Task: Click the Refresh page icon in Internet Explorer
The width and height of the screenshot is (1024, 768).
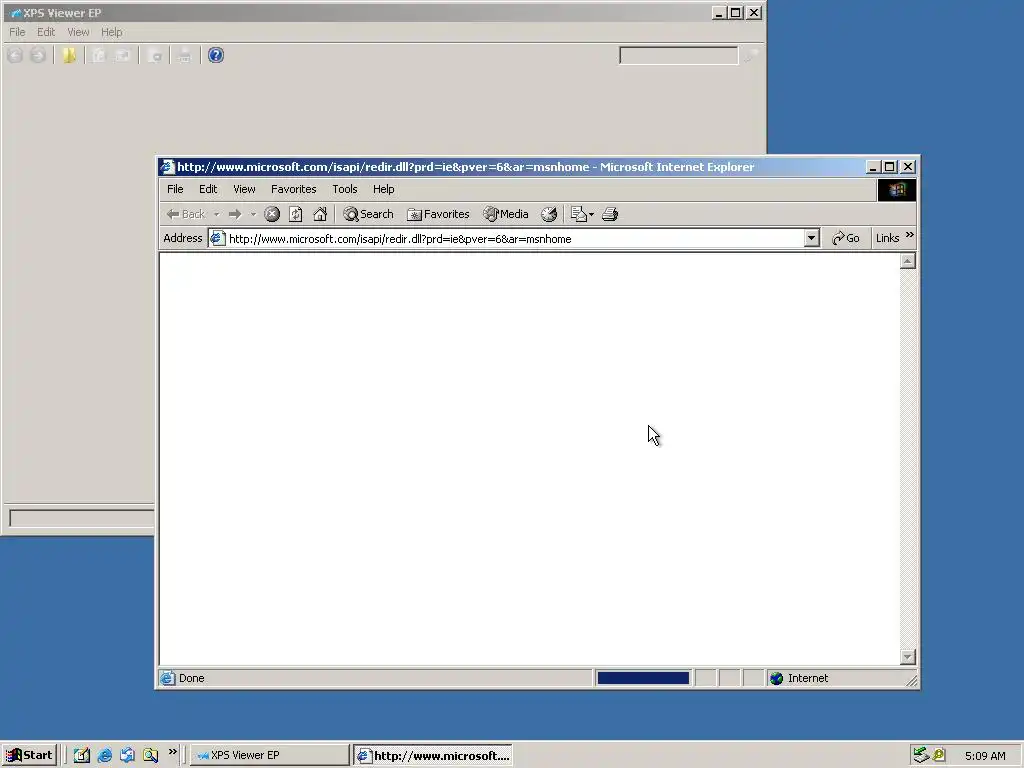Action: pyautogui.click(x=295, y=214)
